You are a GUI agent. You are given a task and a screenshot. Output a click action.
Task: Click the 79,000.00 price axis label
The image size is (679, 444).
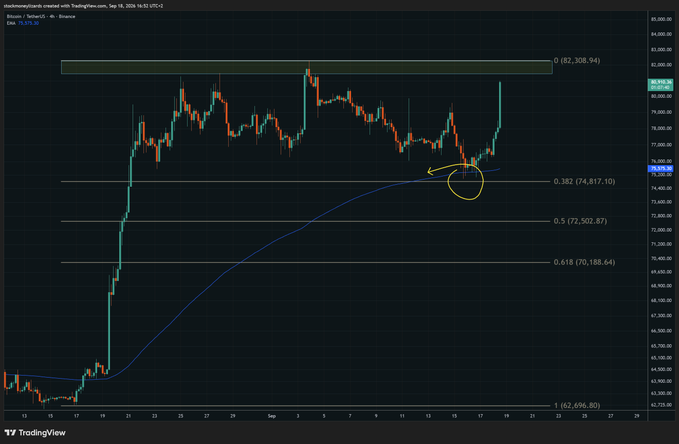coord(661,112)
